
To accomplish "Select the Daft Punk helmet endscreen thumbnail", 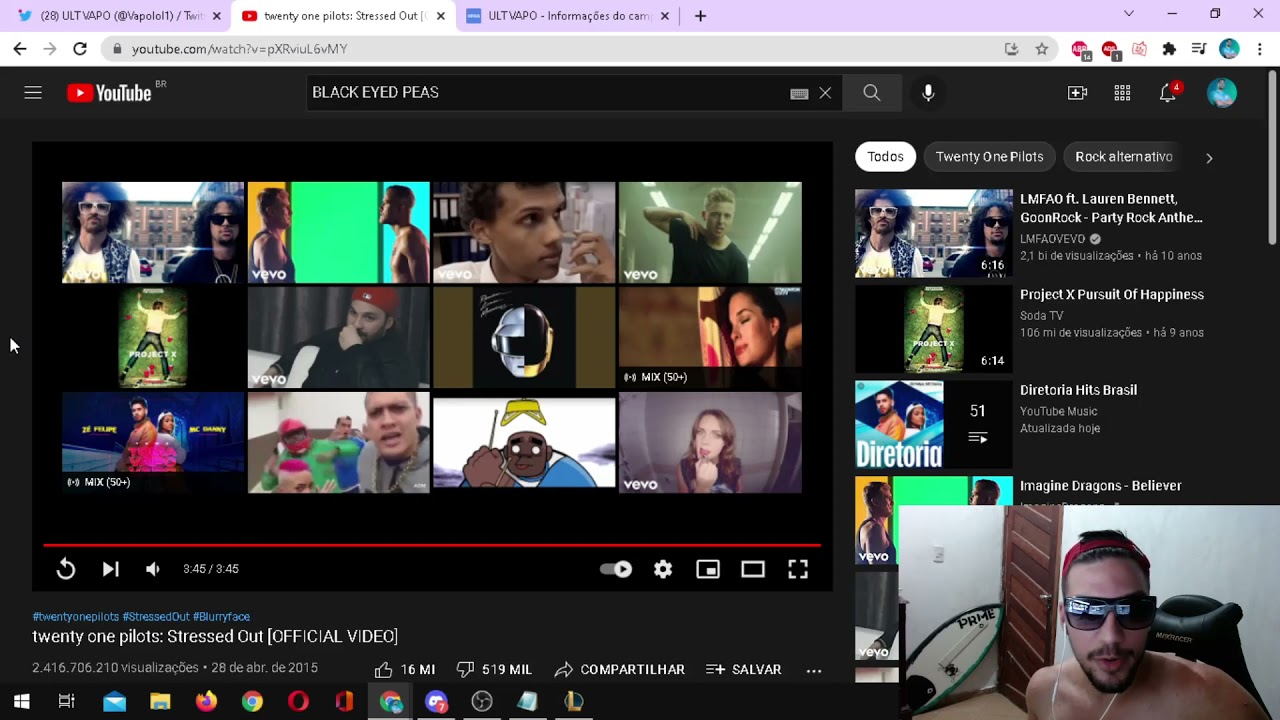I will [x=524, y=337].
